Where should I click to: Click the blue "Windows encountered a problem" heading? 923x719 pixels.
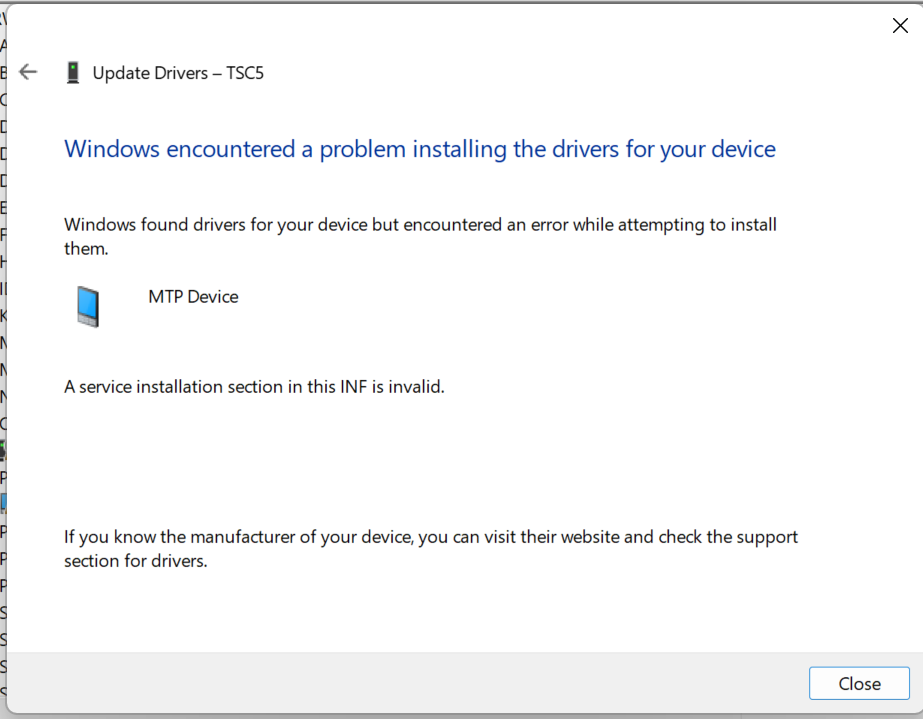point(300,149)
